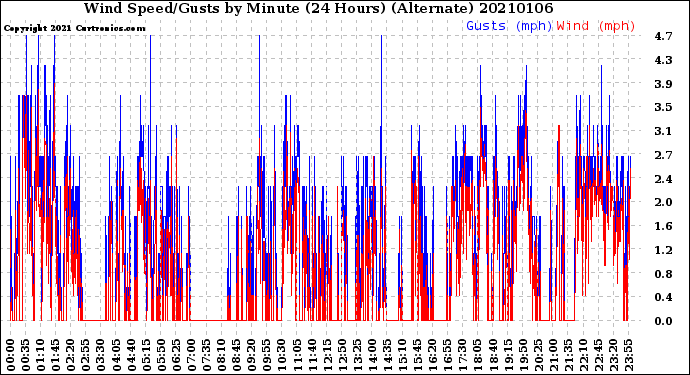Screen dimensions: 690x375
Task: Click the 16:55 time label
Action: (x=448, y=355)
